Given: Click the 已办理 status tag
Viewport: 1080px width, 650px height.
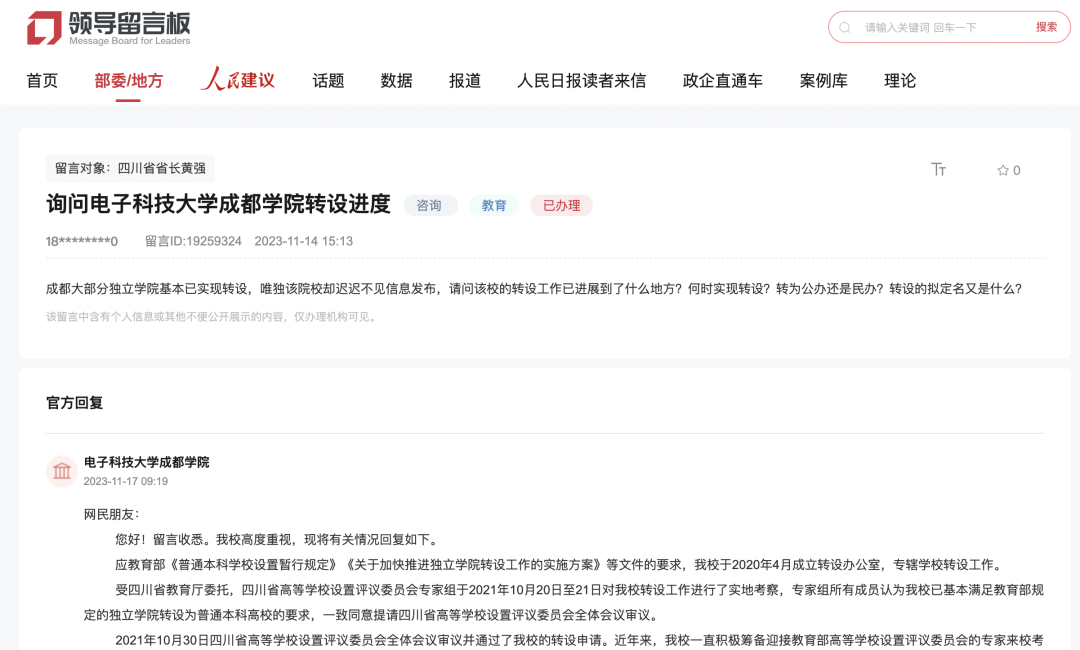Looking at the screenshot, I should (x=559, y=205).
